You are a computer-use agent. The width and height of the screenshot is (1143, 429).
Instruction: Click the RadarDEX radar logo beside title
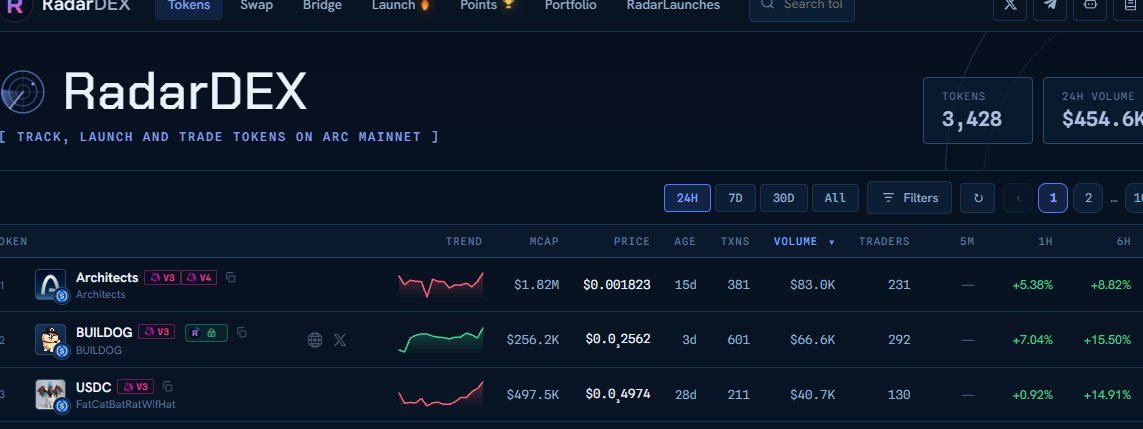pyautogui.click(x=22, y=93)
